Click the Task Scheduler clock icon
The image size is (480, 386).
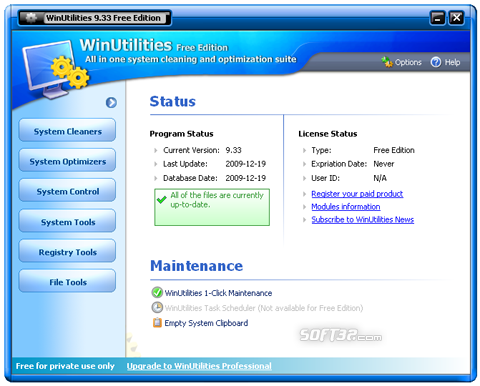(157, 307)
